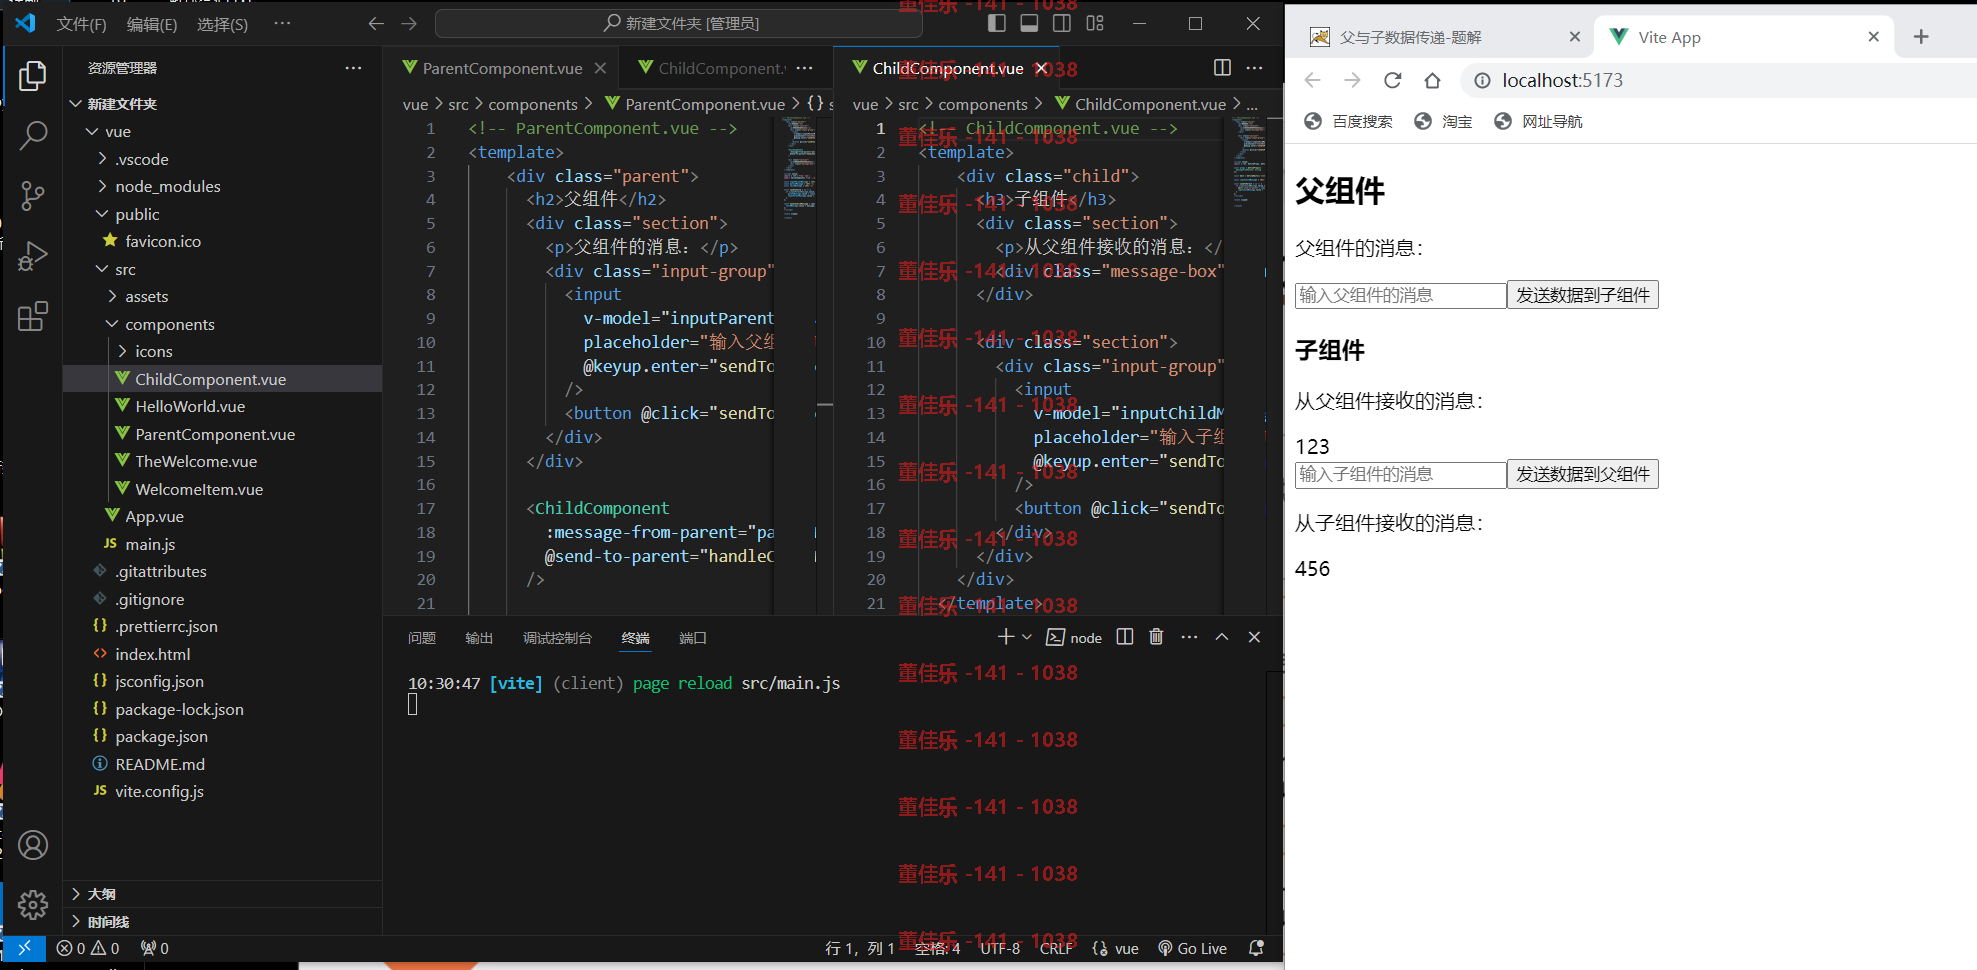Expand the icons folder
The width and height of the screenshot is (1977, 970).
point(153,352)
